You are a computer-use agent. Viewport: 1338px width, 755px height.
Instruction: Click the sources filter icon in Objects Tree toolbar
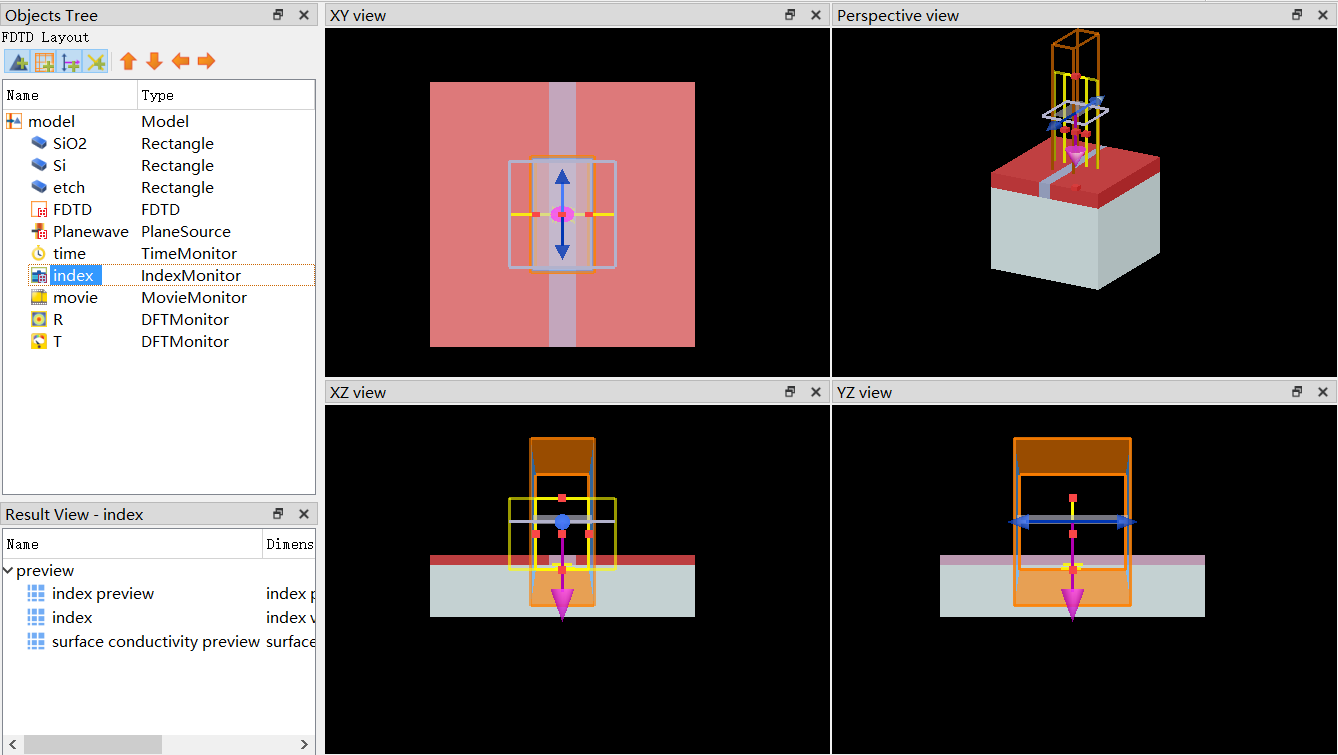click(70, 61)
